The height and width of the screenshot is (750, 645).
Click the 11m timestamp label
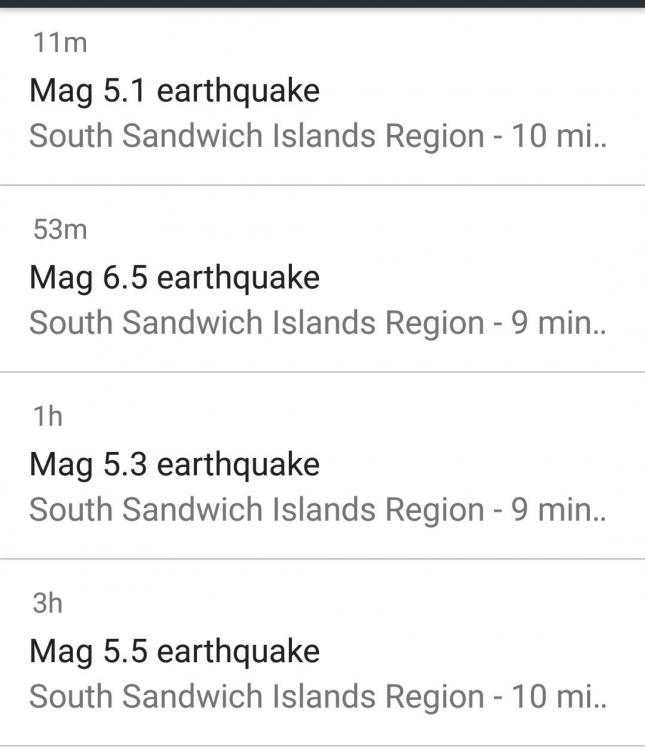point(53,43)
